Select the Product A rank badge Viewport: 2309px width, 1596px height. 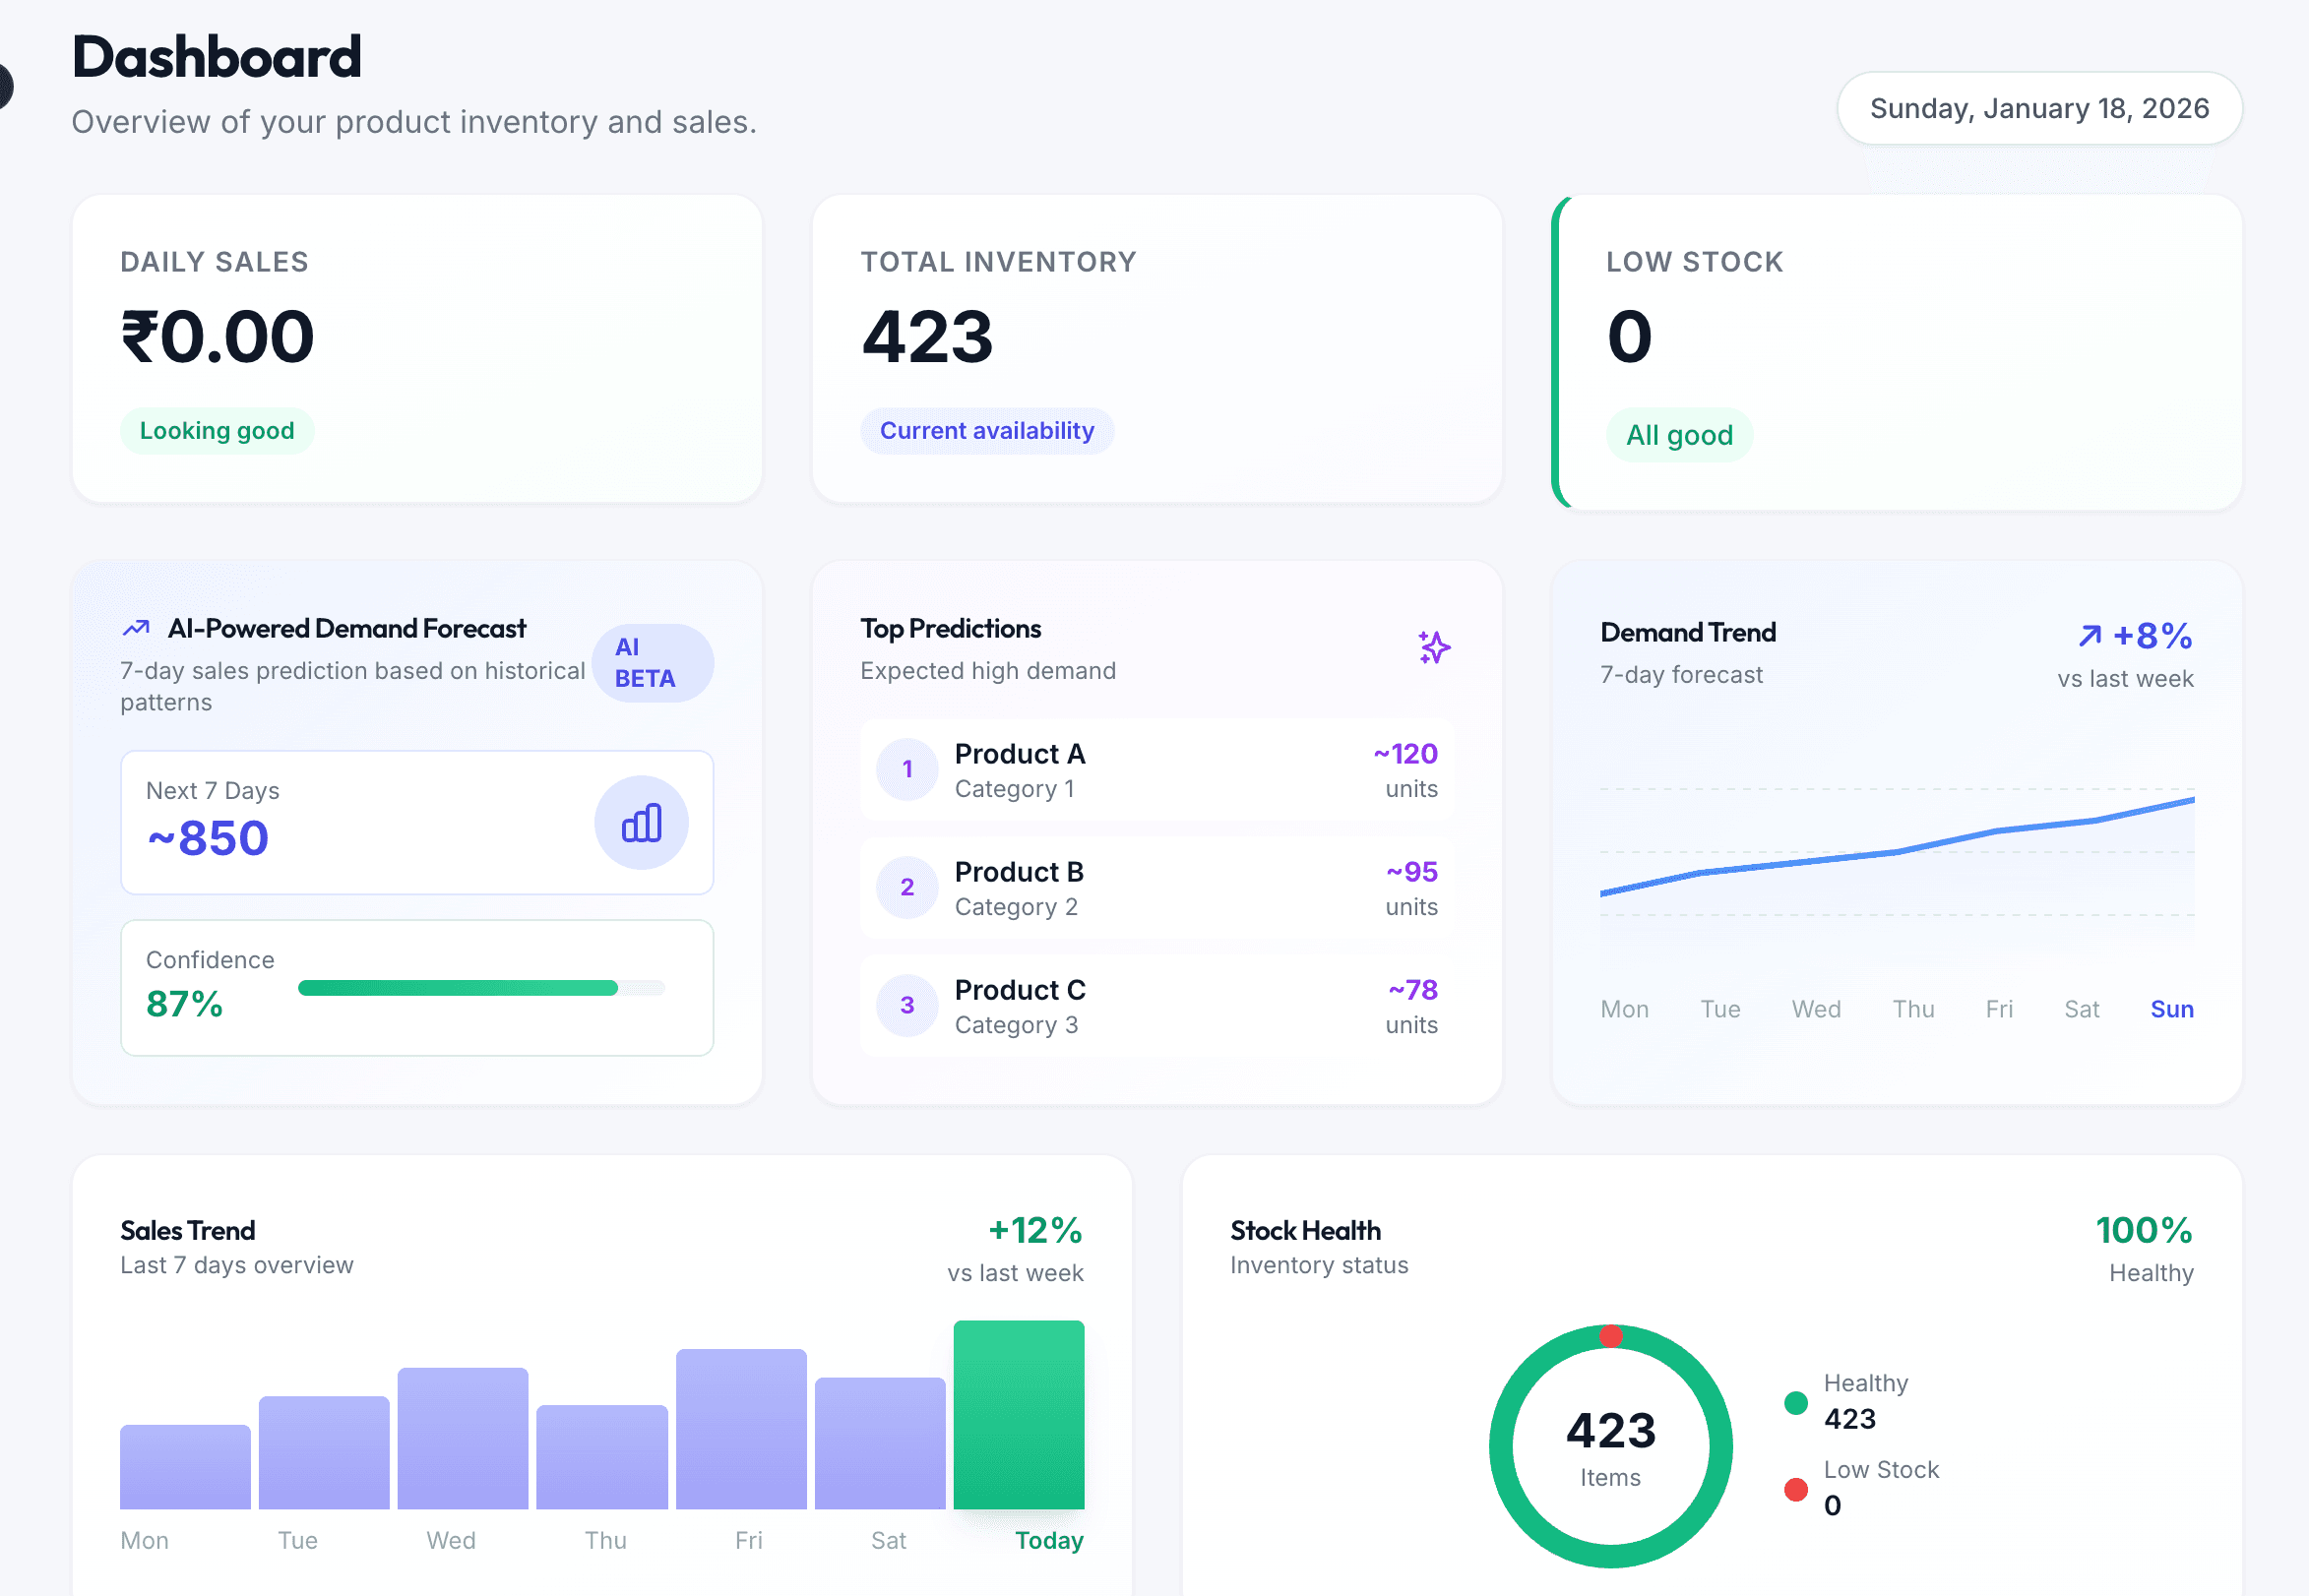tap(906, 769)
